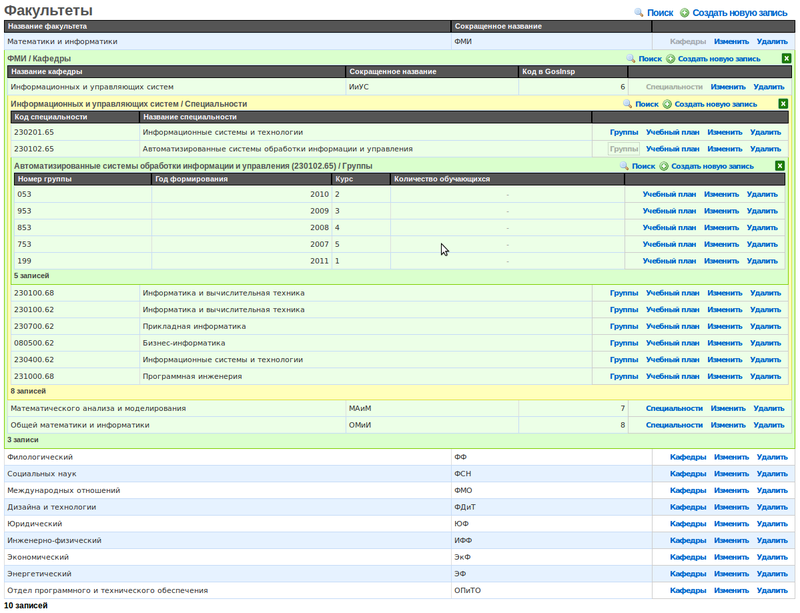
Task: Click the 'Год формирования' column header
Action: 191,179
